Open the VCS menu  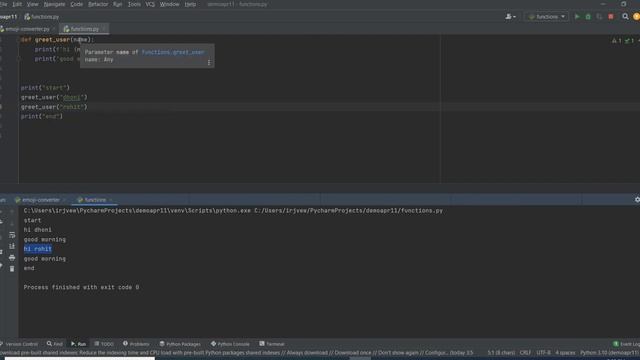pyautogui.click(x=150, y=4)
